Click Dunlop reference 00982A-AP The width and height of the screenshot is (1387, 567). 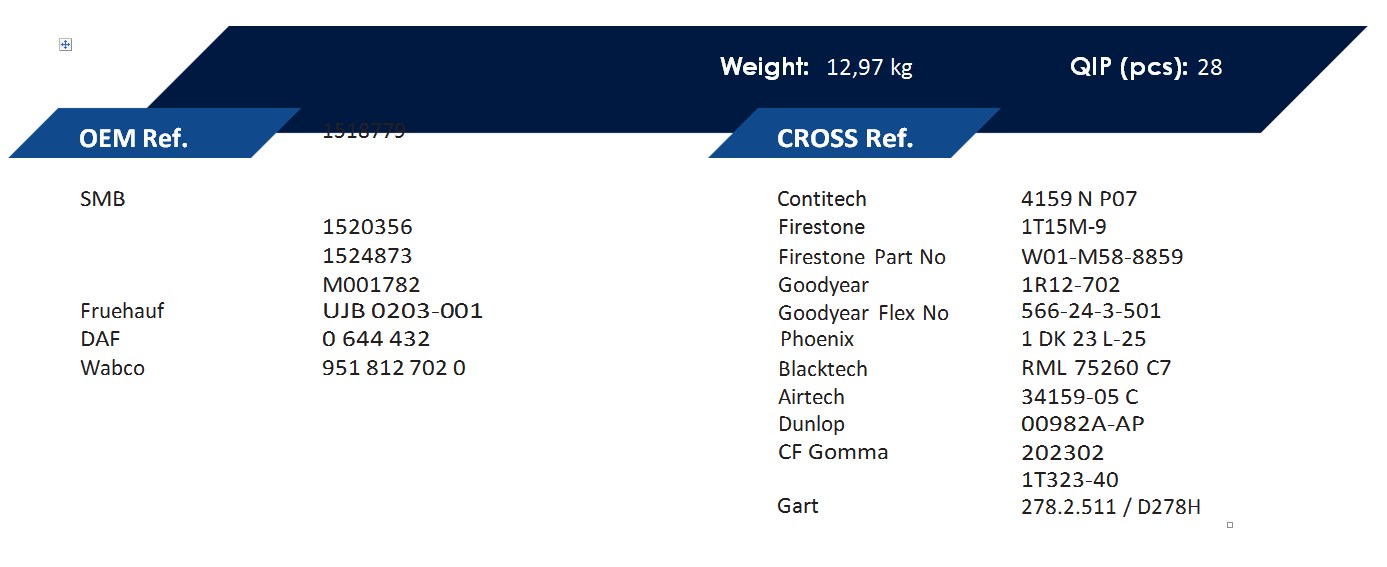point(1083,424)
